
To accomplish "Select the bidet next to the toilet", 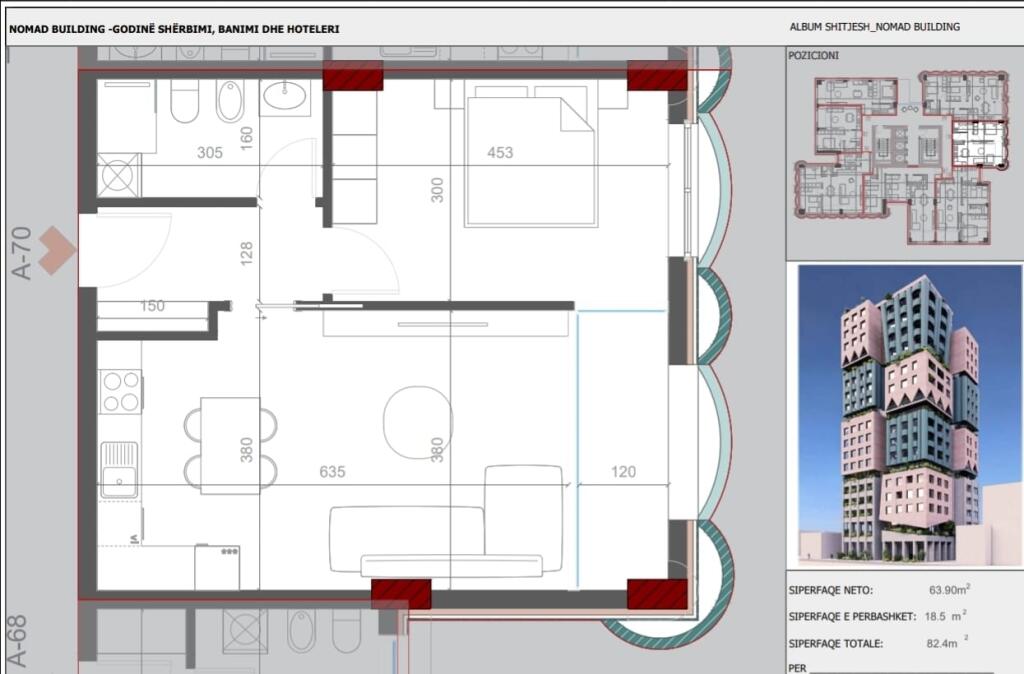I will click(230, 101).
